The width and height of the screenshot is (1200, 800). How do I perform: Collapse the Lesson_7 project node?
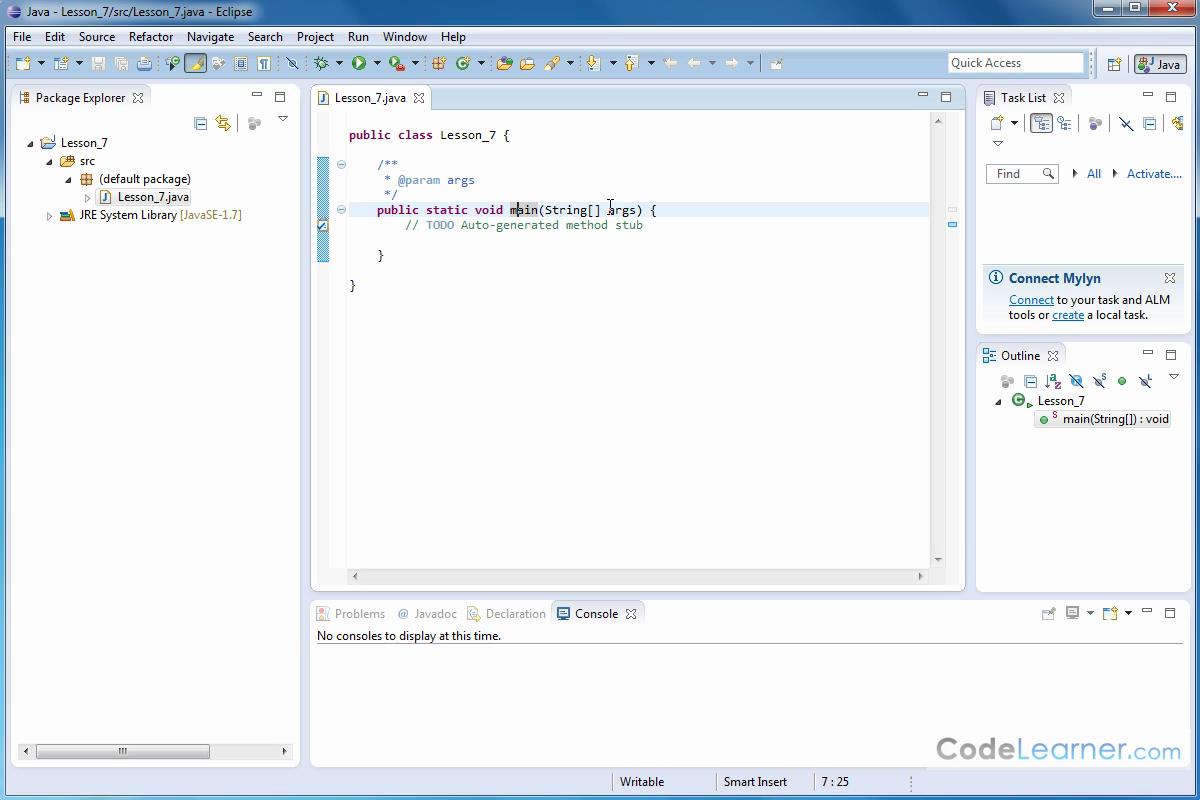[30, 143]
